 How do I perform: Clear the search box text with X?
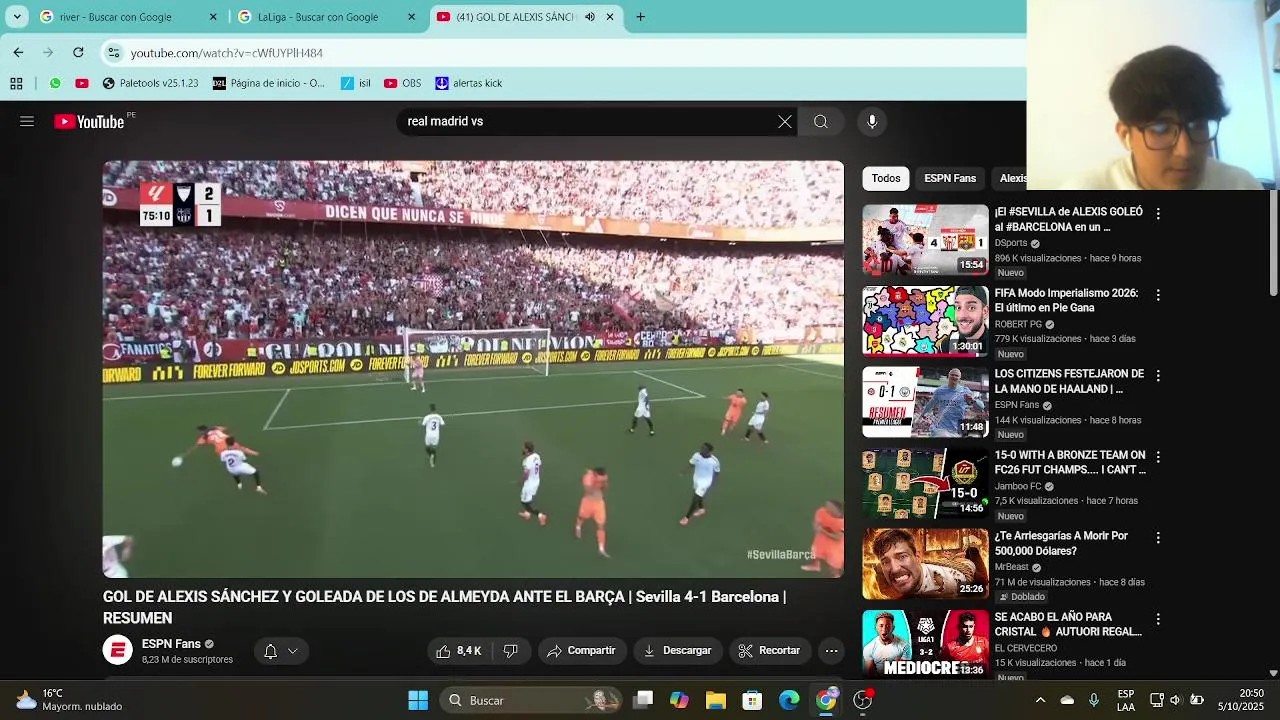[785, 122]
